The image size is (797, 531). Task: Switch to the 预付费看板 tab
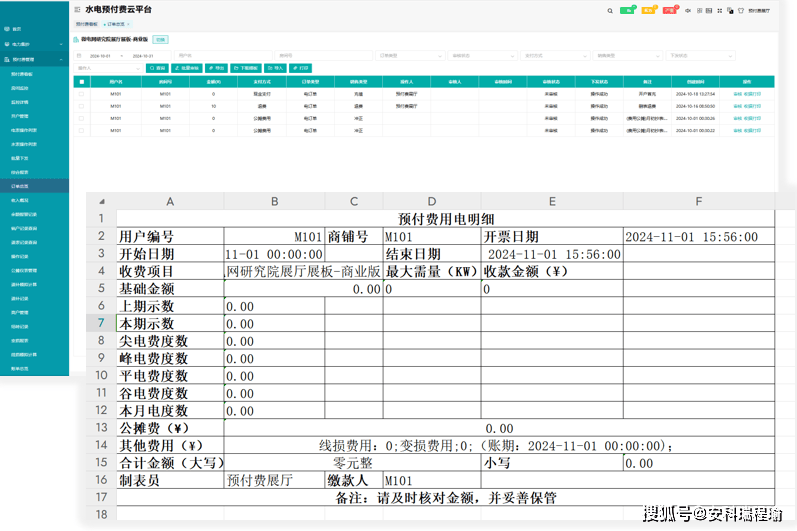(87, 22)
